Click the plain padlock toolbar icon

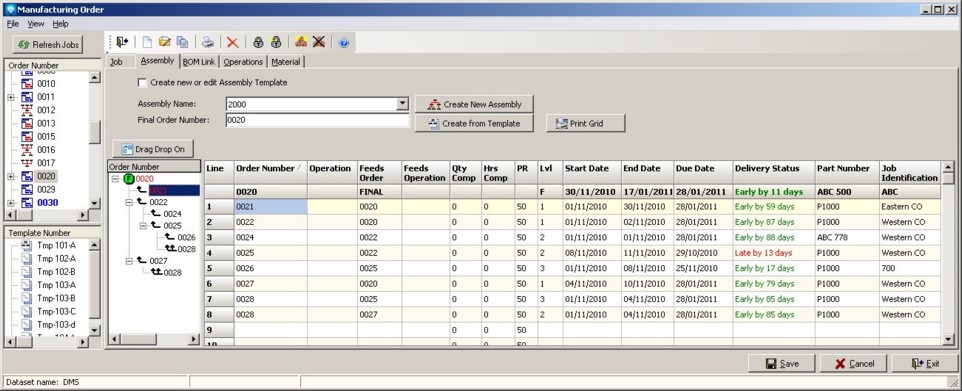[x=258, y=42]
